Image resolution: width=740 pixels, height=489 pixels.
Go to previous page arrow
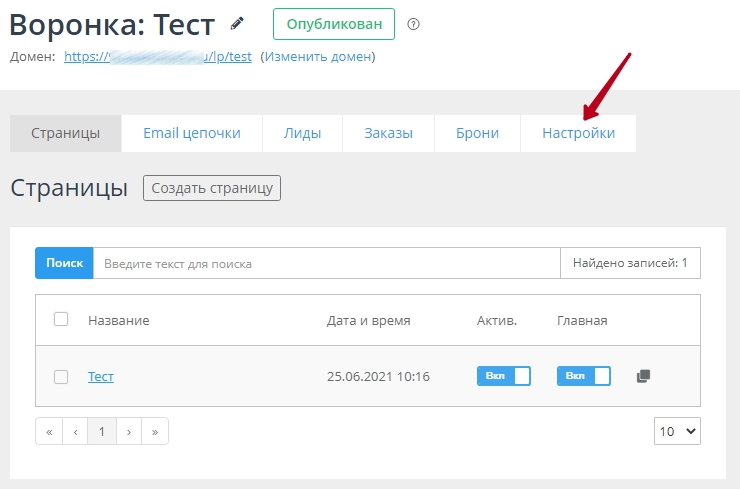(x=75, y=431)
